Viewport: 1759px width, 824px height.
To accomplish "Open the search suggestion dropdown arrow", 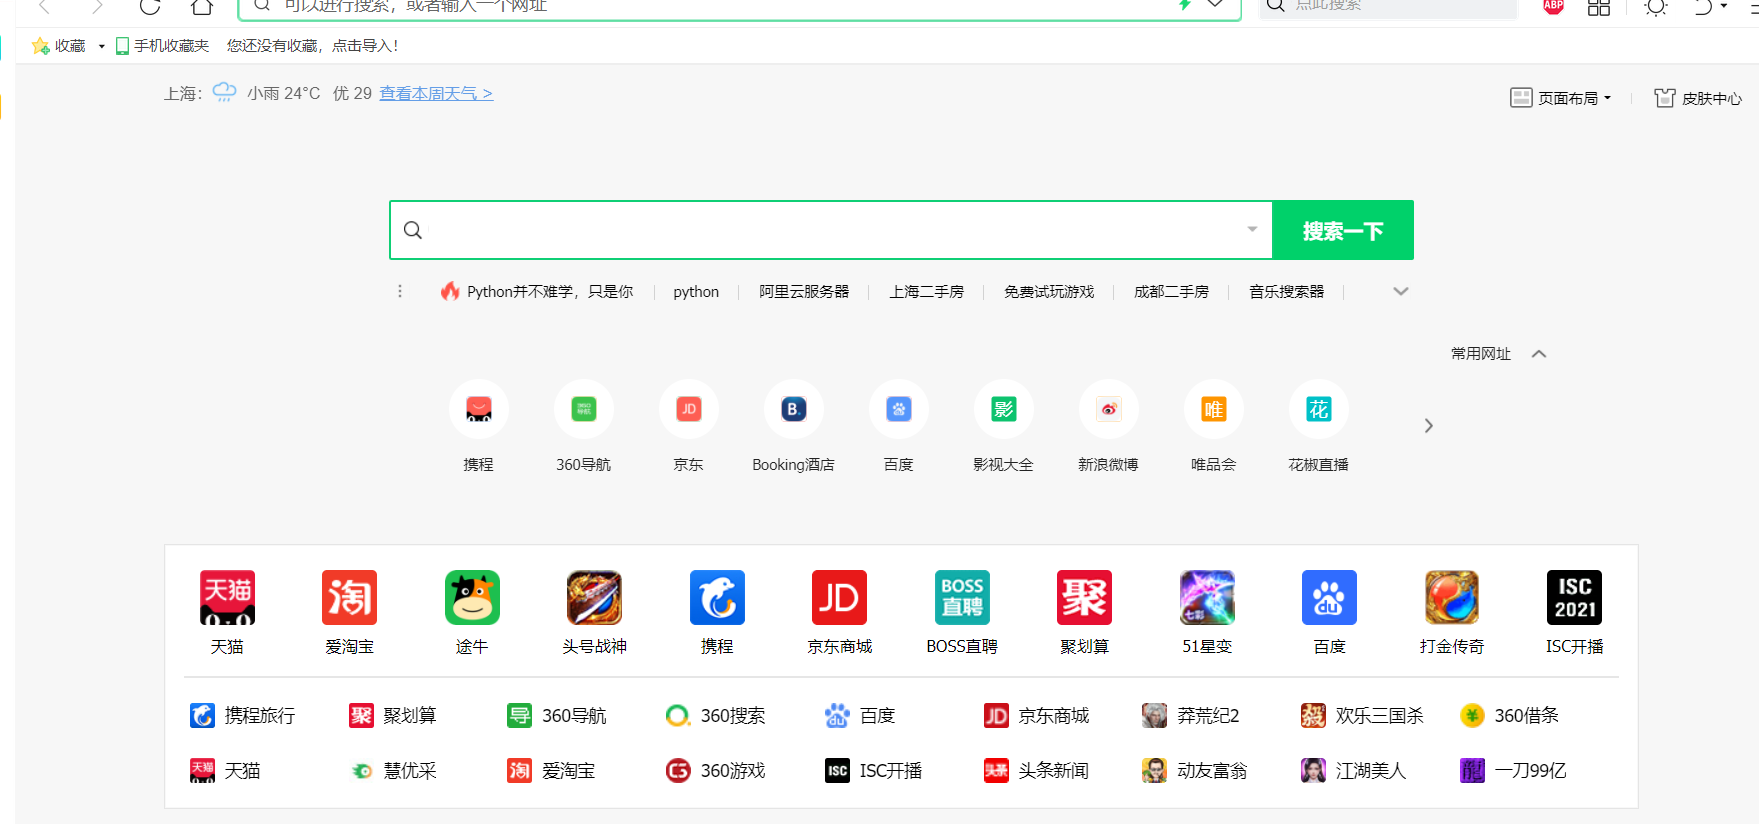I will click(1252, 229).
